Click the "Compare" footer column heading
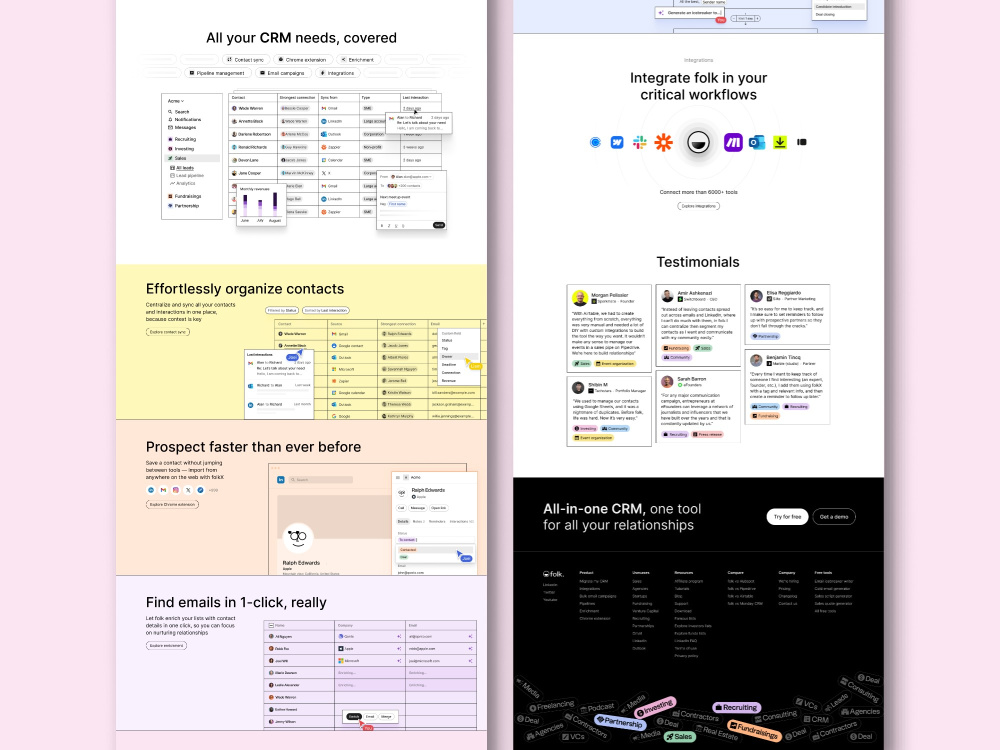This screenshot has height=750, width=1000. [735, 573]
